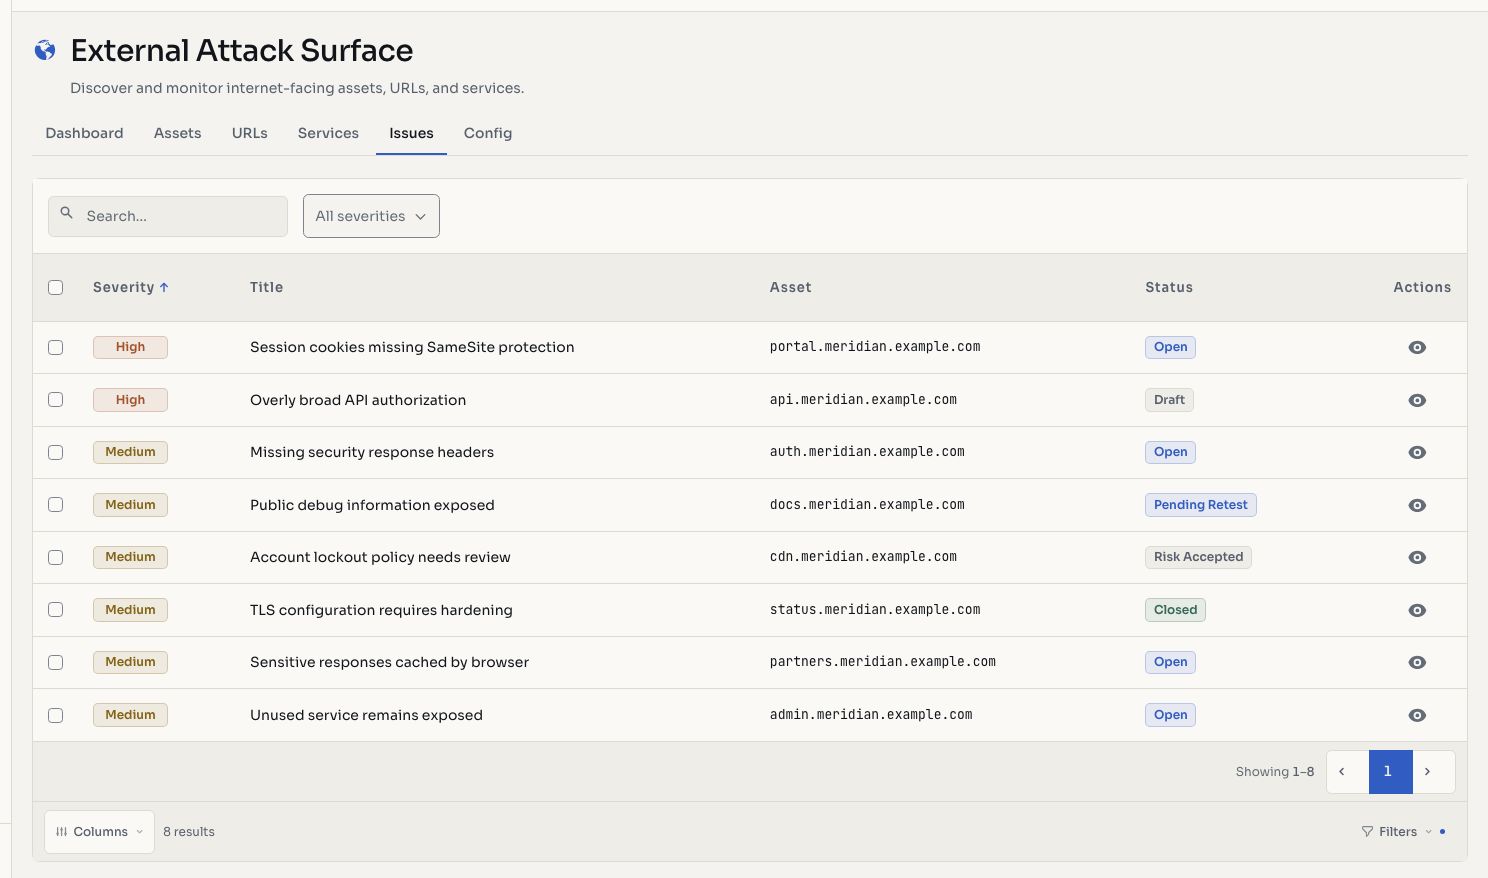Select the Account lockout policy needs review row

(56, 558)
